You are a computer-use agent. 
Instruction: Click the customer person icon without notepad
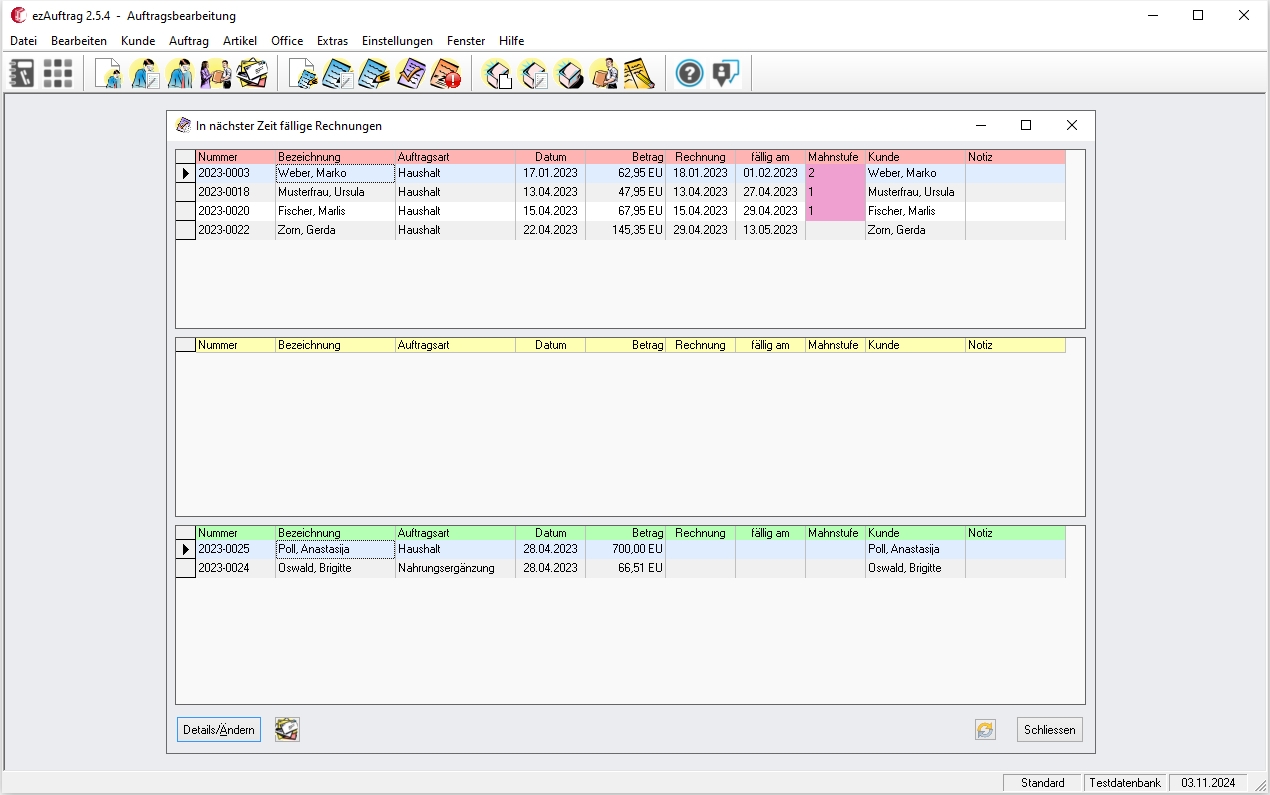[180, 73]
